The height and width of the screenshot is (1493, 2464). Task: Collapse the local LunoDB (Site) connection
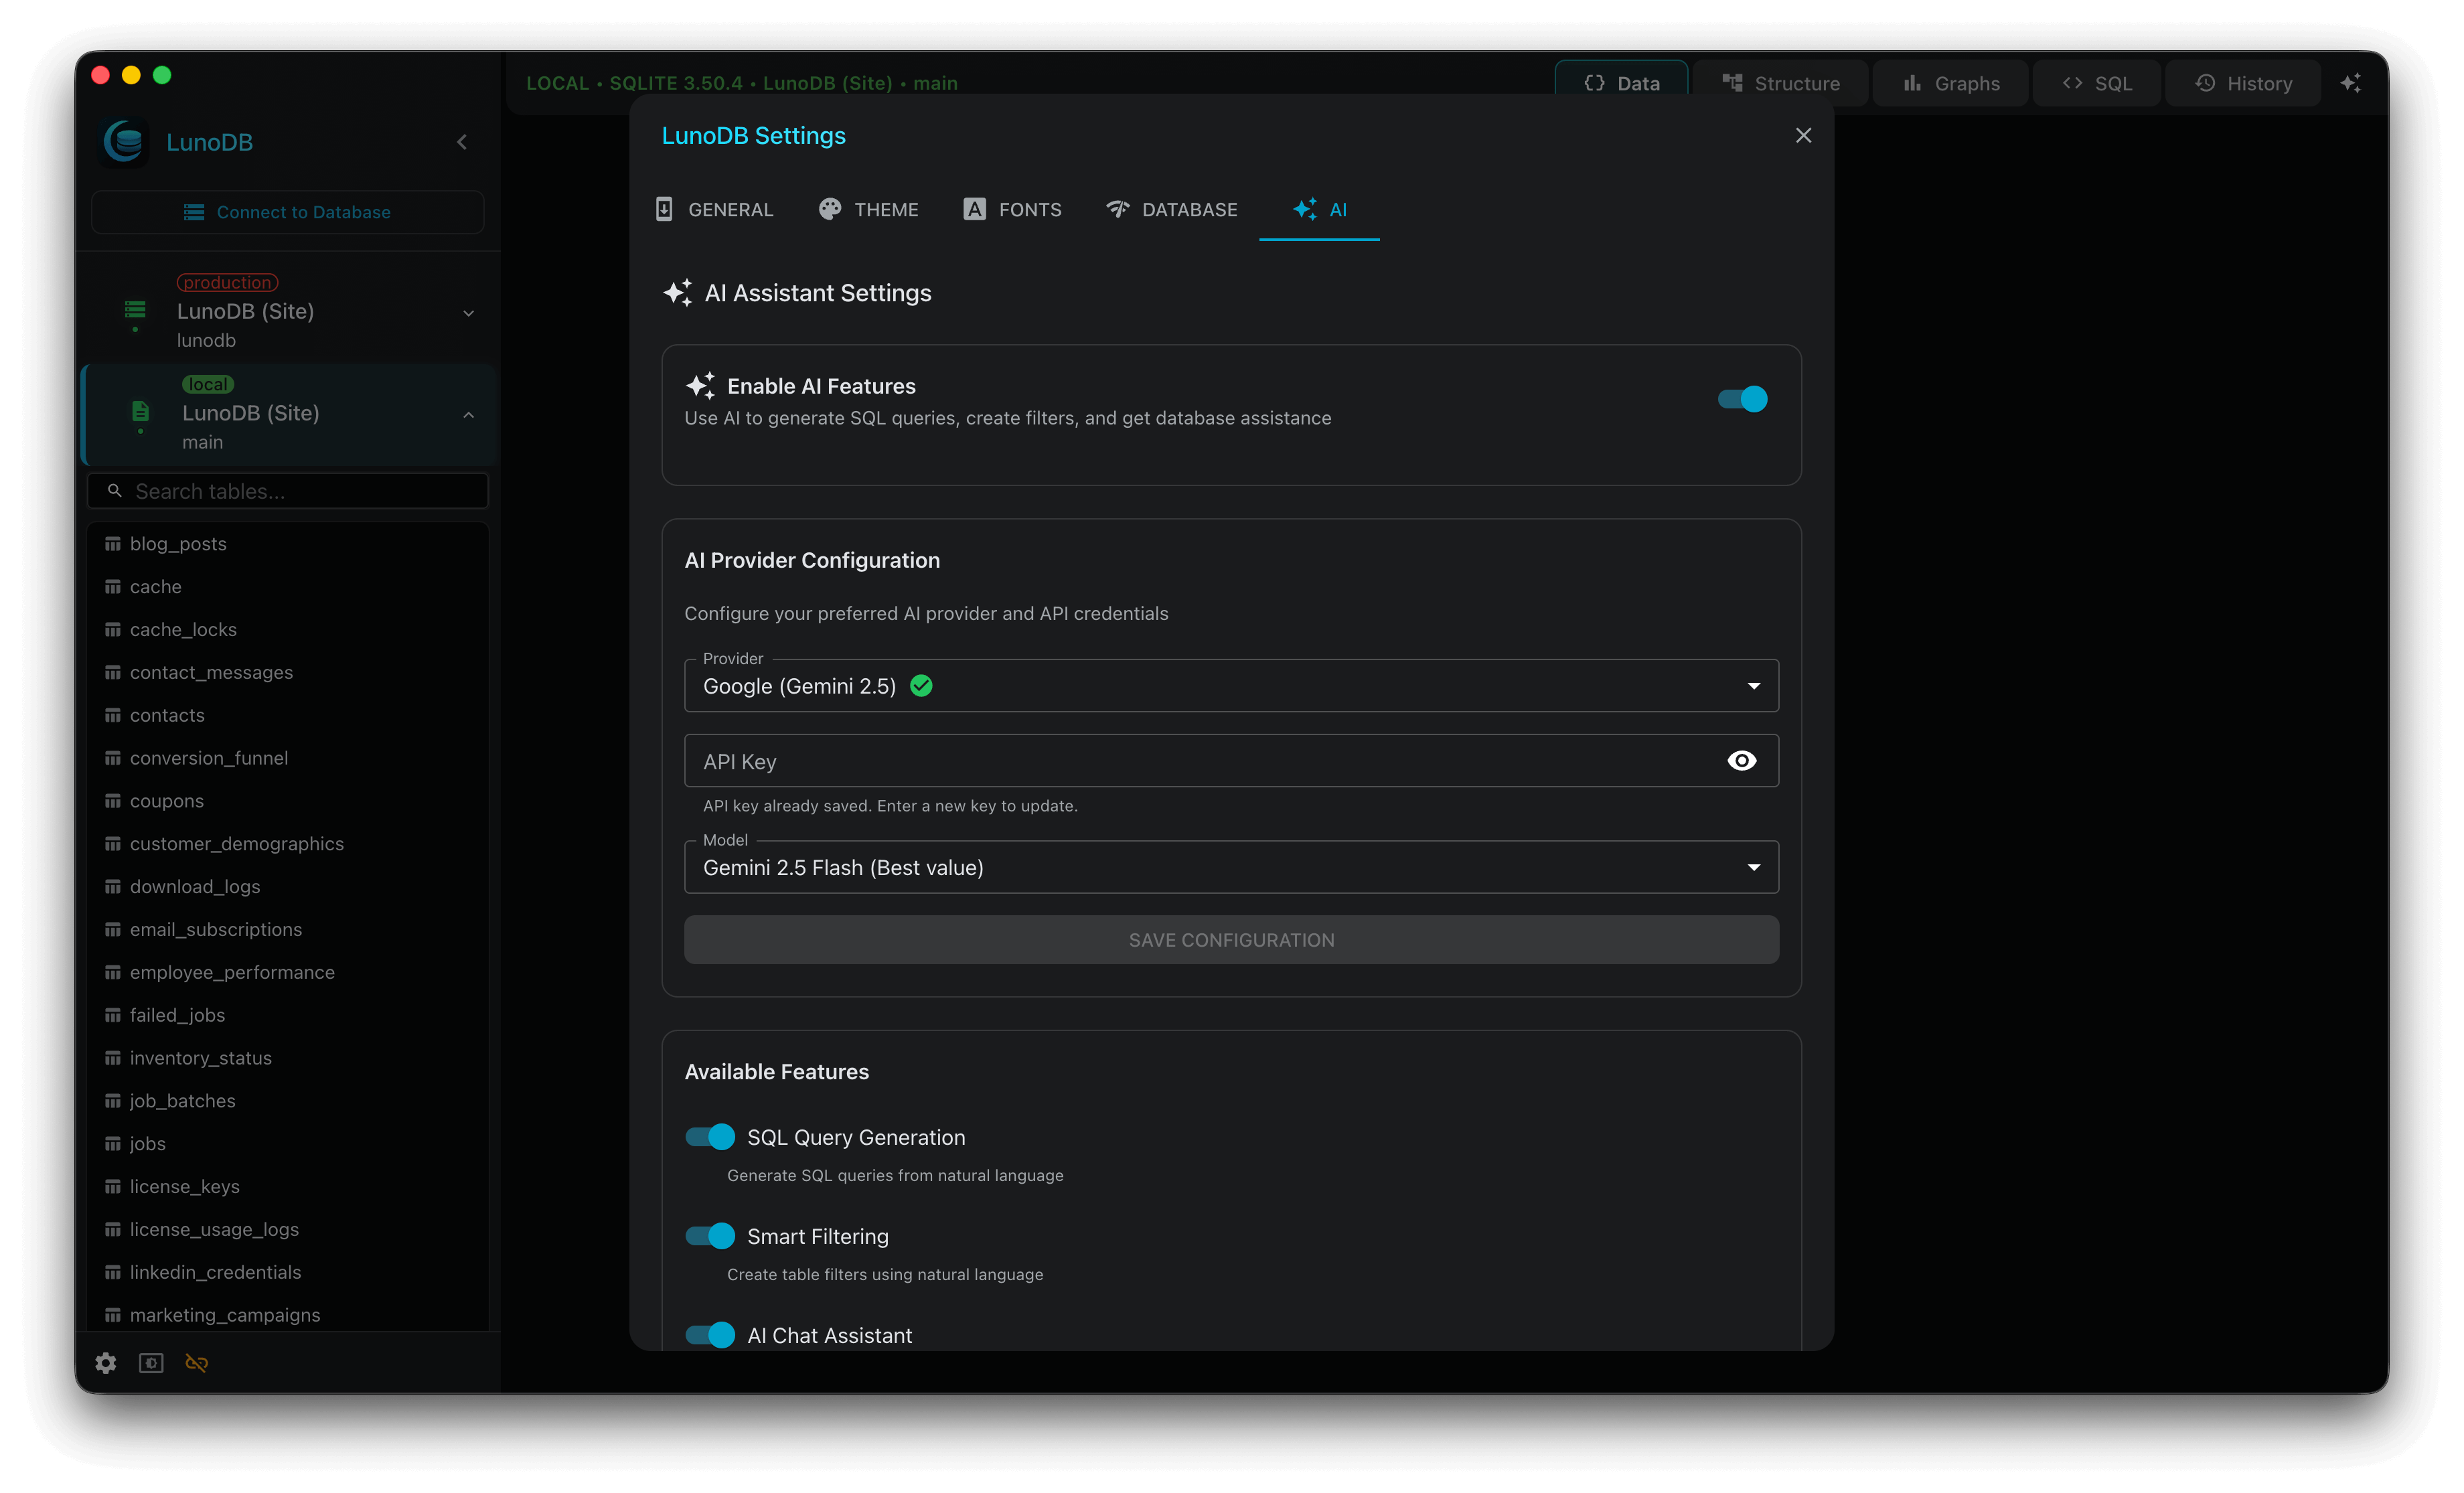[x=468, y=414]
